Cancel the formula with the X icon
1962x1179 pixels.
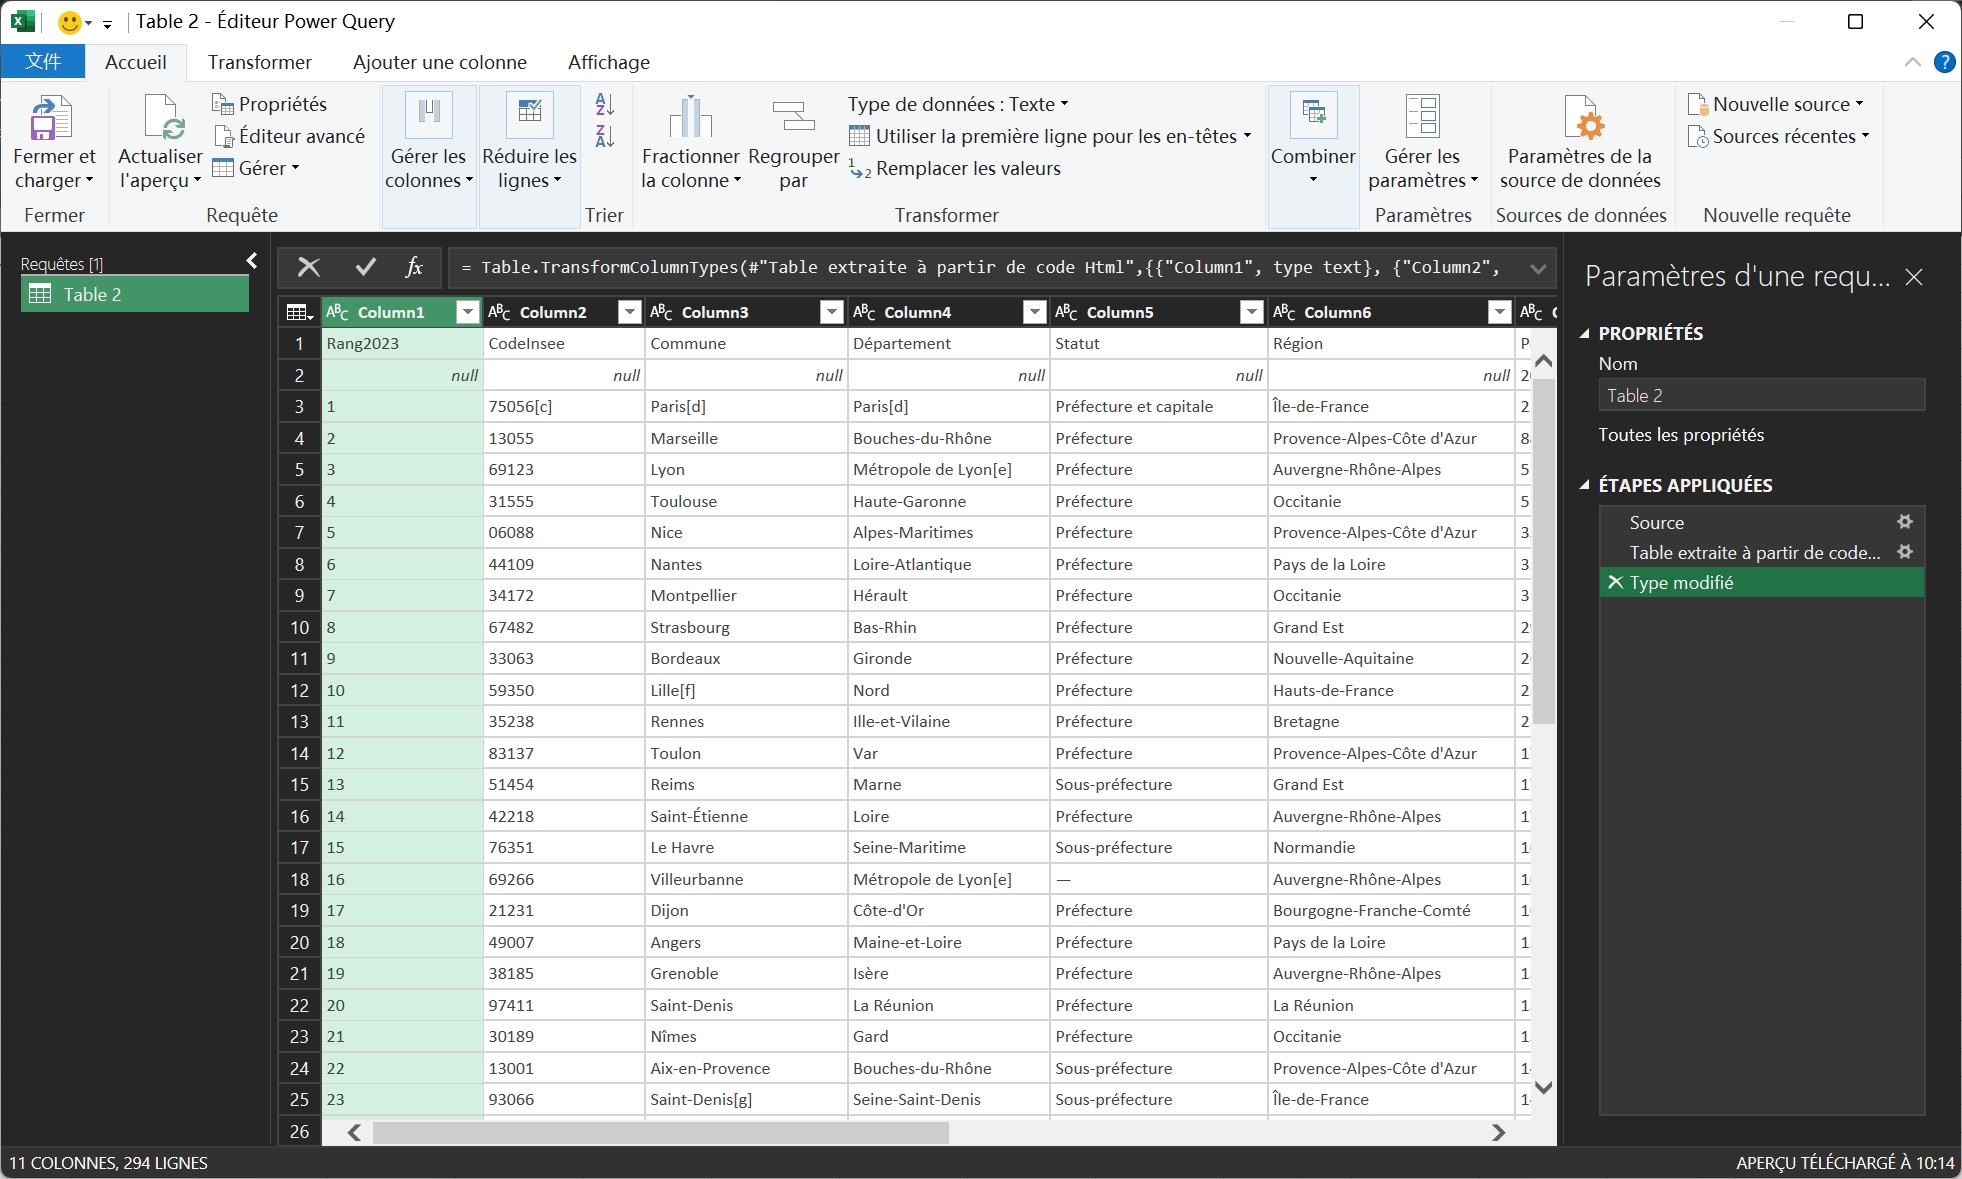pos(309,267)
